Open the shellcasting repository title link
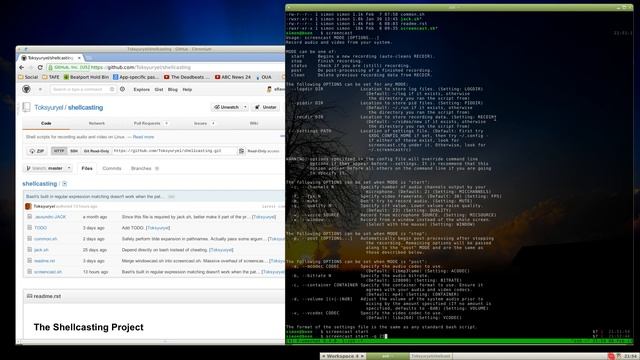The width and height of the screenshot is (640, 360). tap(85, 107)
